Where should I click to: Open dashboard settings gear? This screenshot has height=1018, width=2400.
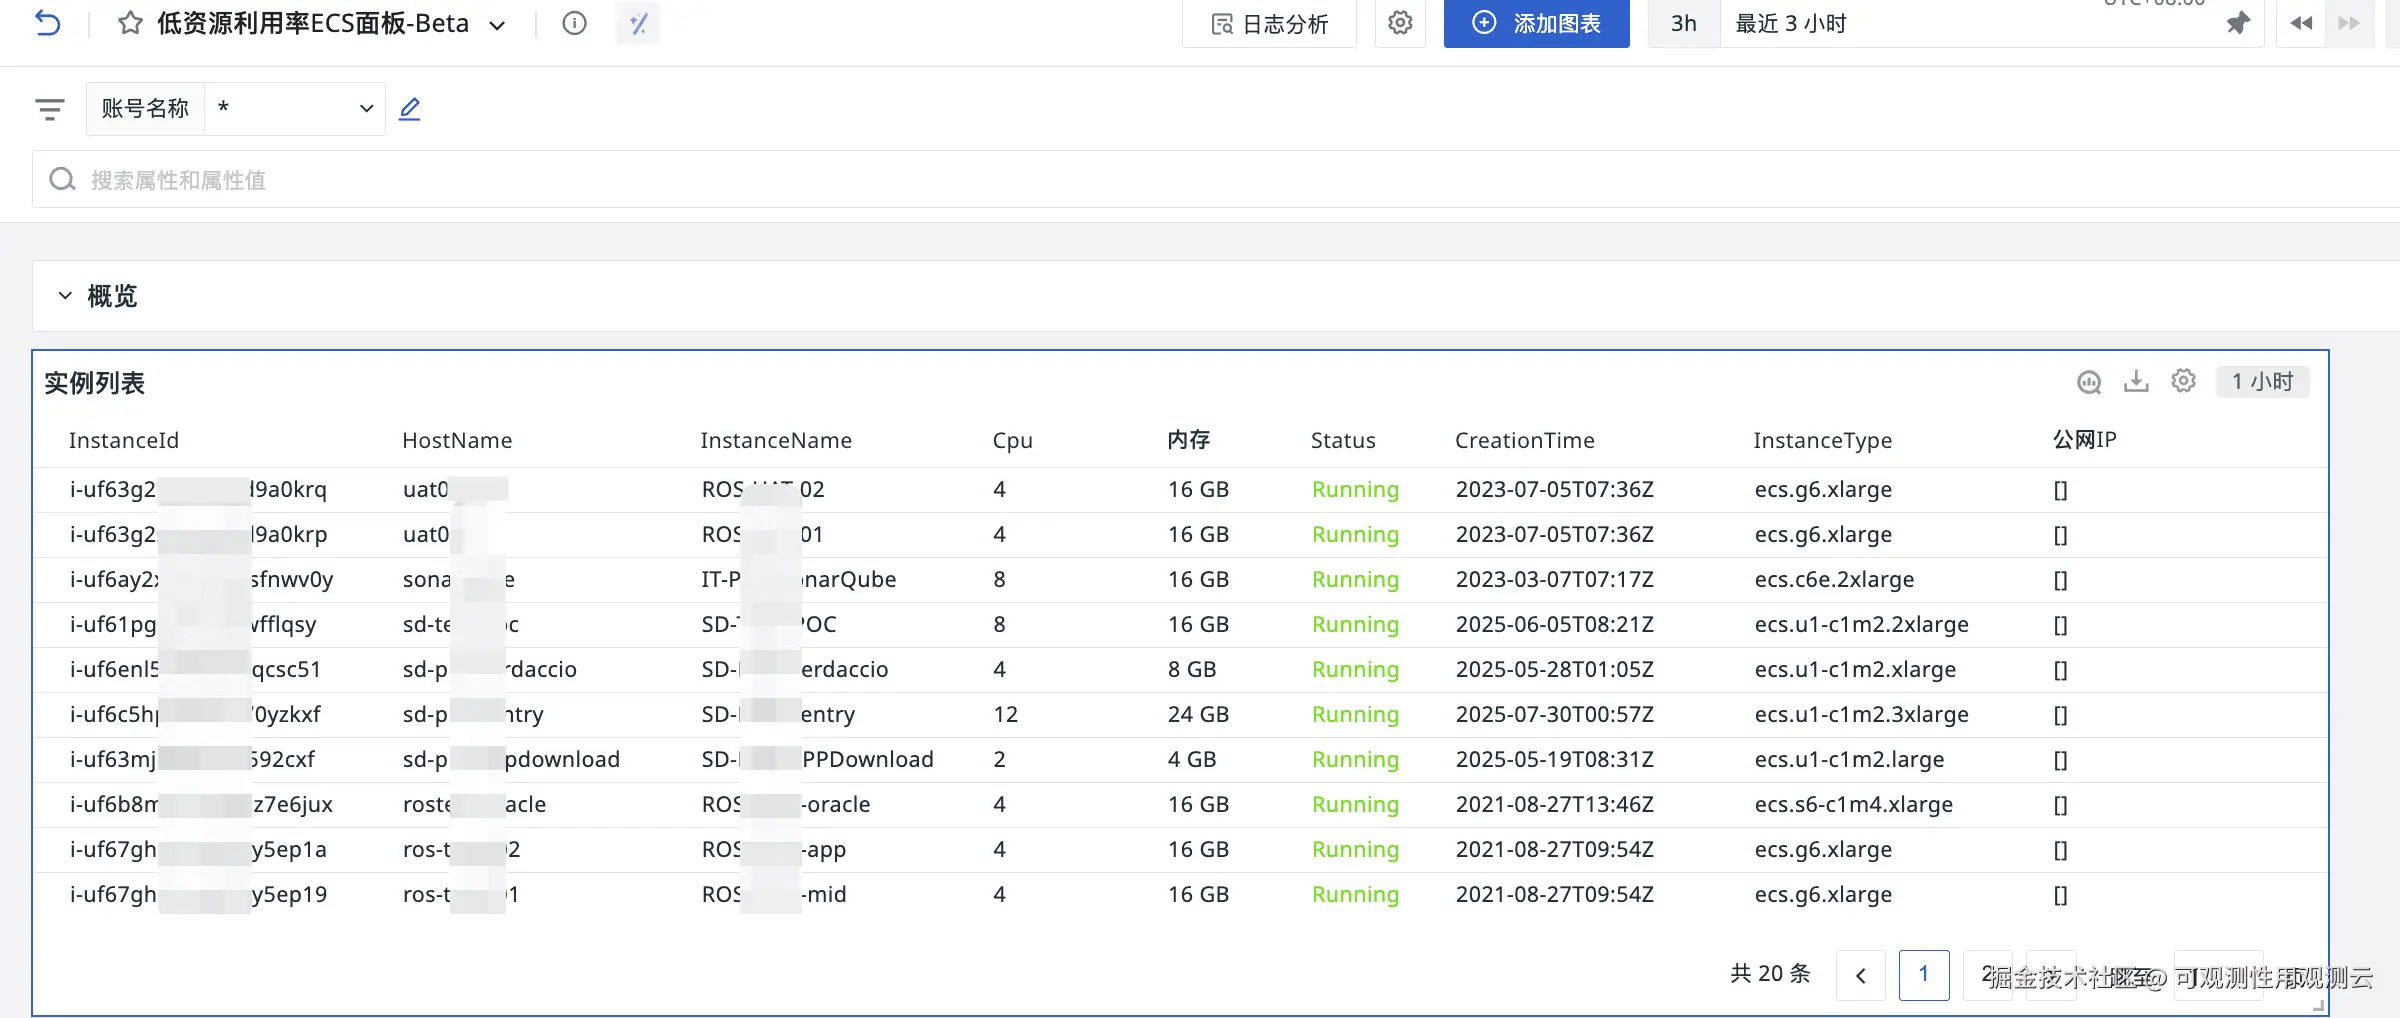point(1400,23)
